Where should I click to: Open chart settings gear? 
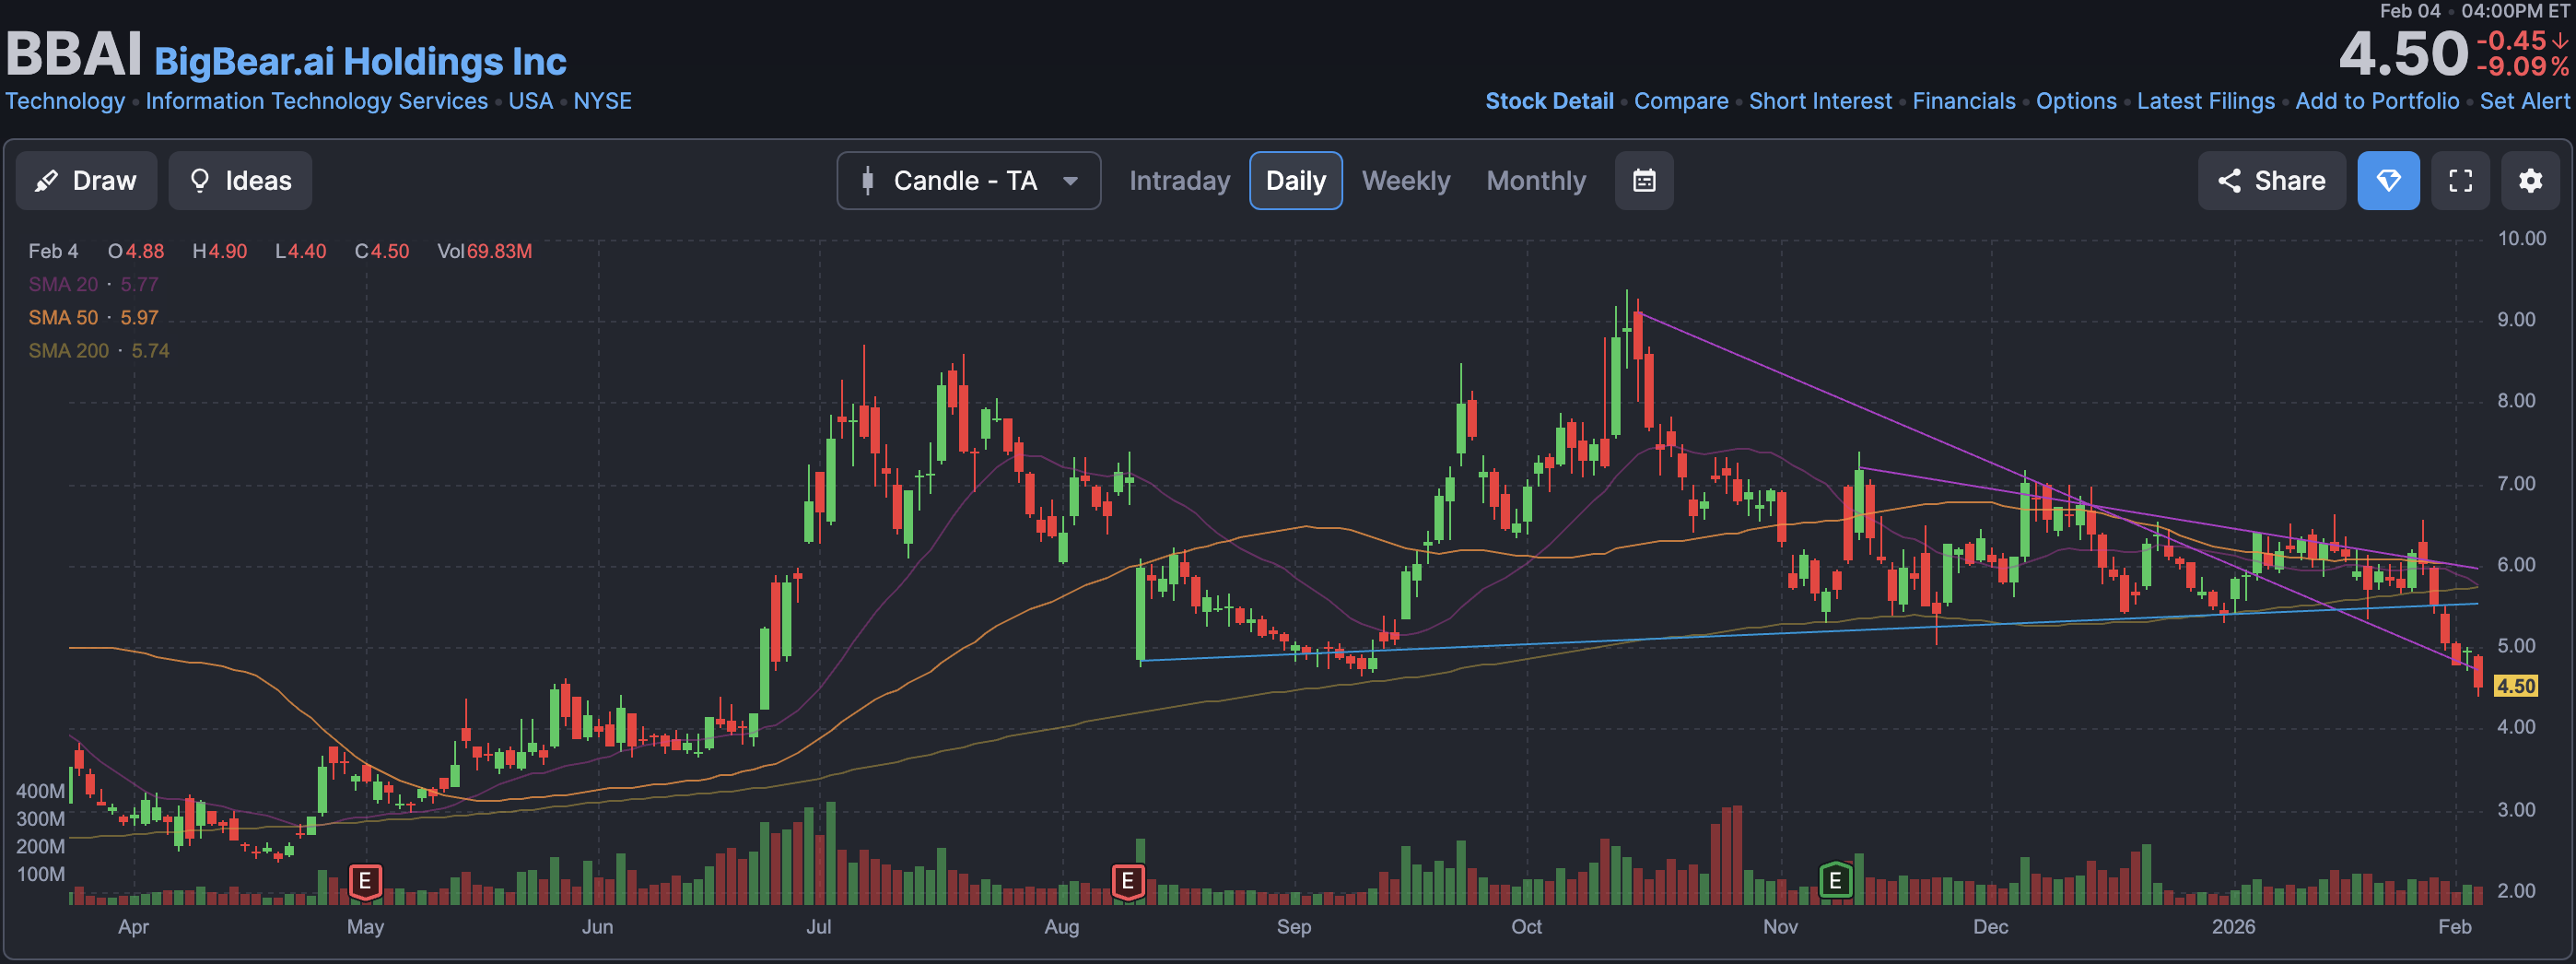pyautogui.click(x=2530, y=181)
